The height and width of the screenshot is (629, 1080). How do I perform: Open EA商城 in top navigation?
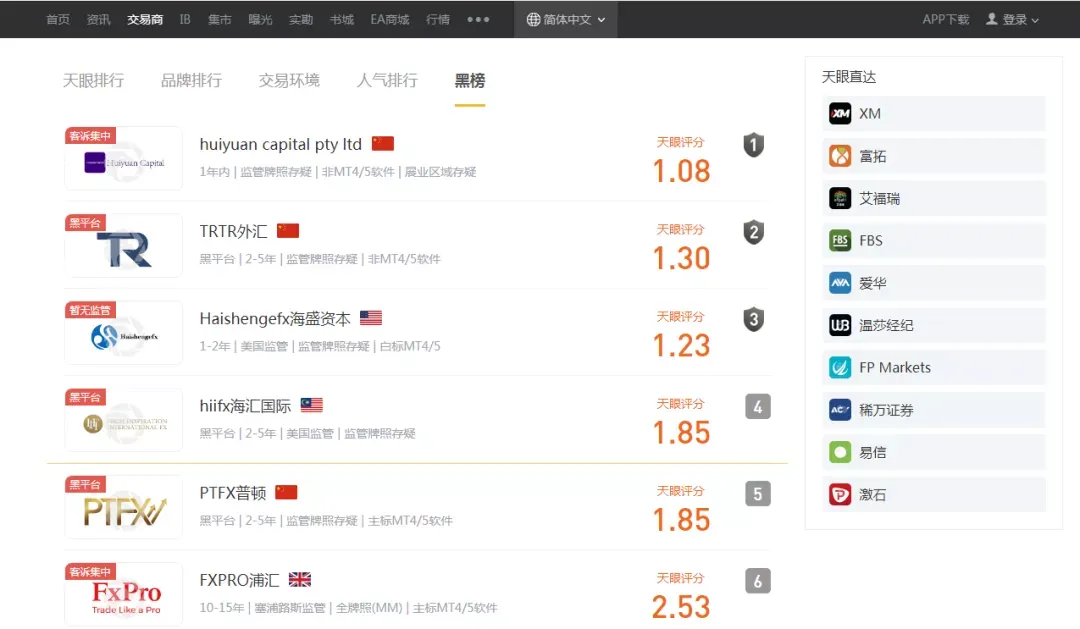tap(390, 19)
